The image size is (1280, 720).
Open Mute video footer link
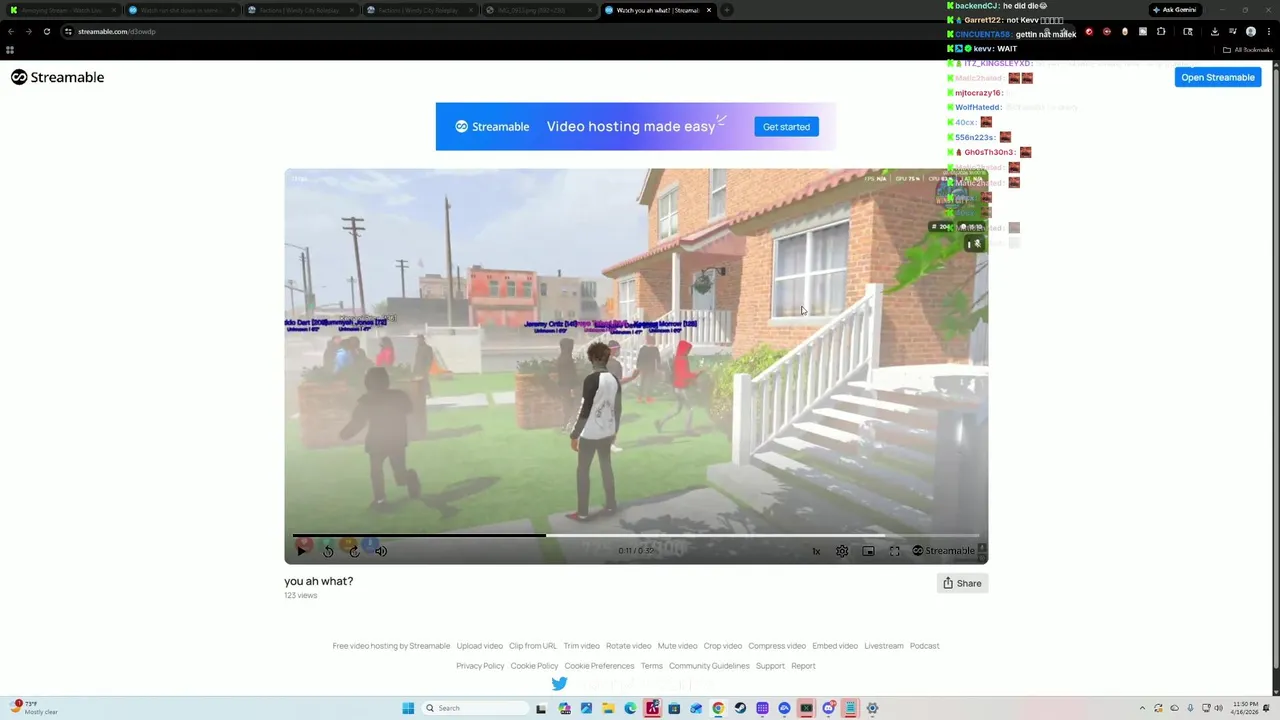click(x=677, y=646)
